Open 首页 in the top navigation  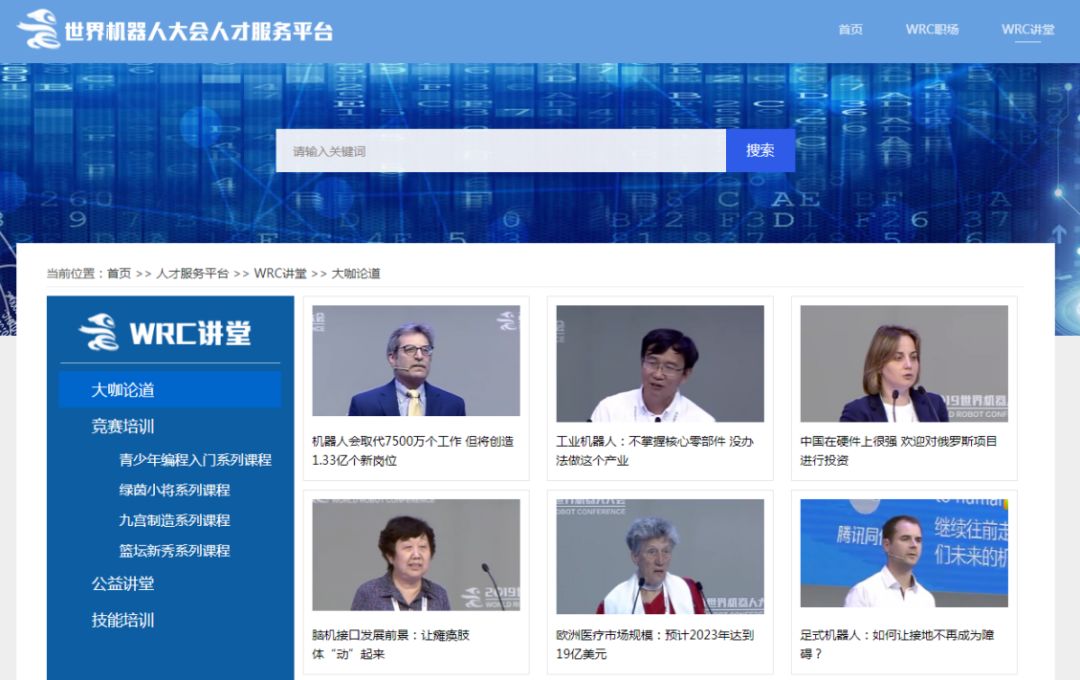coord(850,29)
